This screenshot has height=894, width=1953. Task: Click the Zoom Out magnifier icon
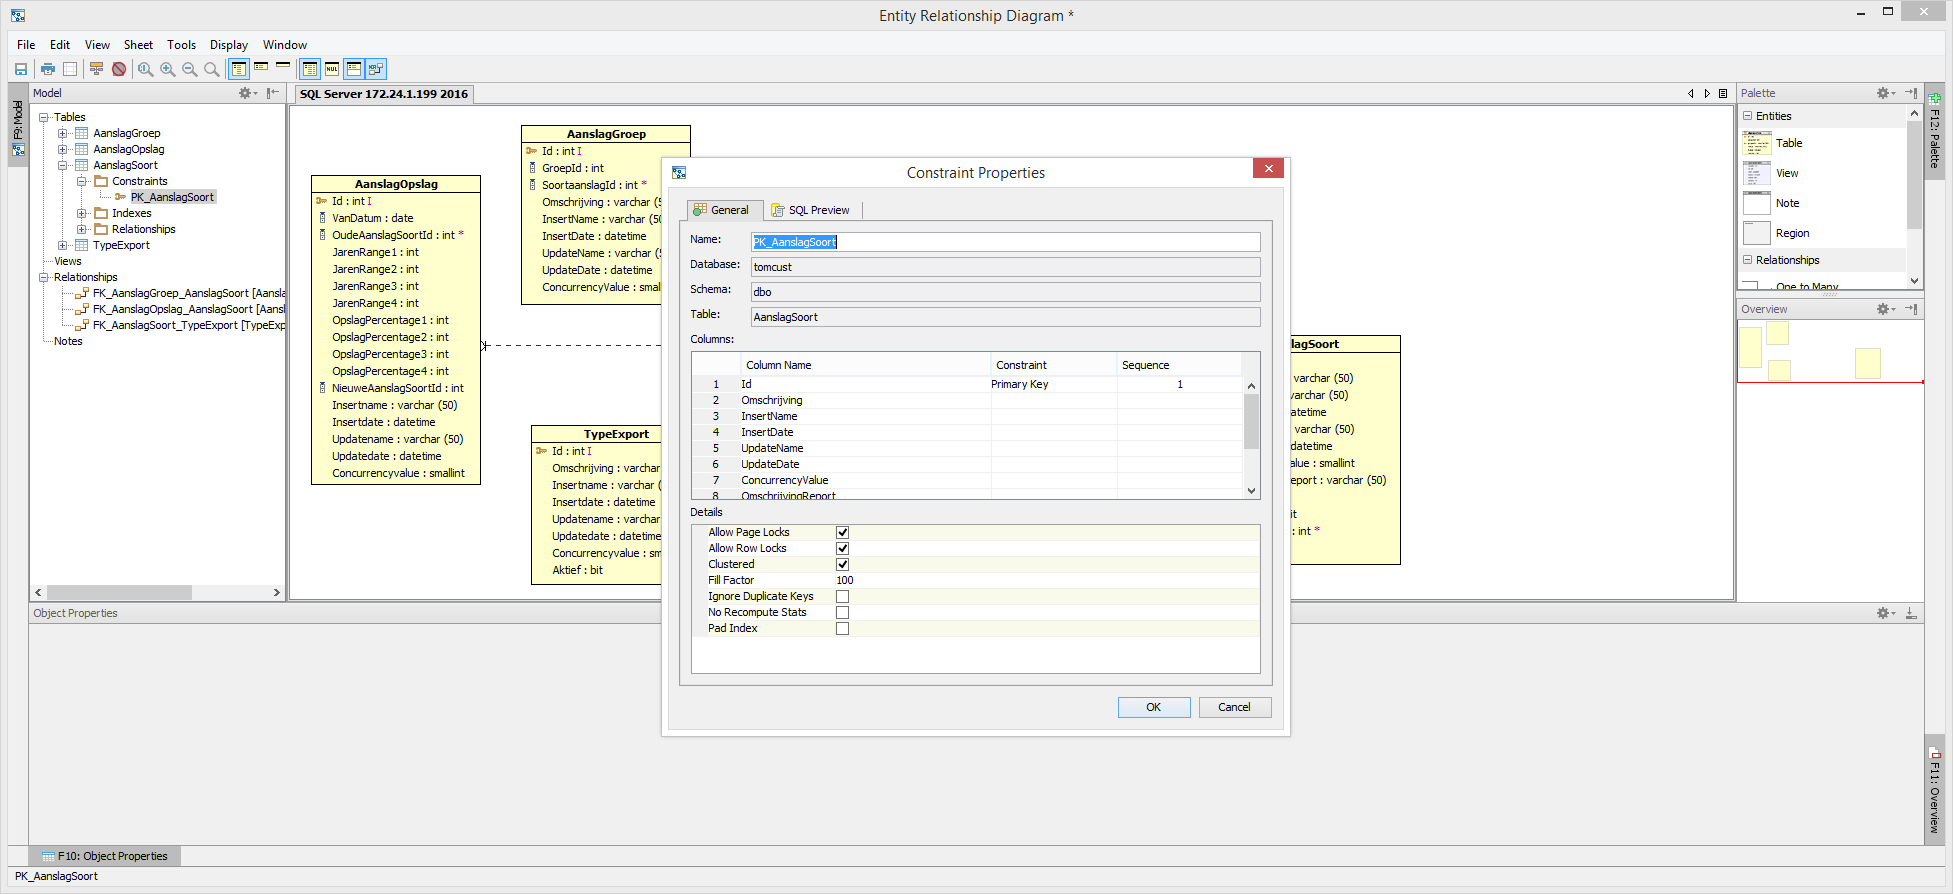189,69
